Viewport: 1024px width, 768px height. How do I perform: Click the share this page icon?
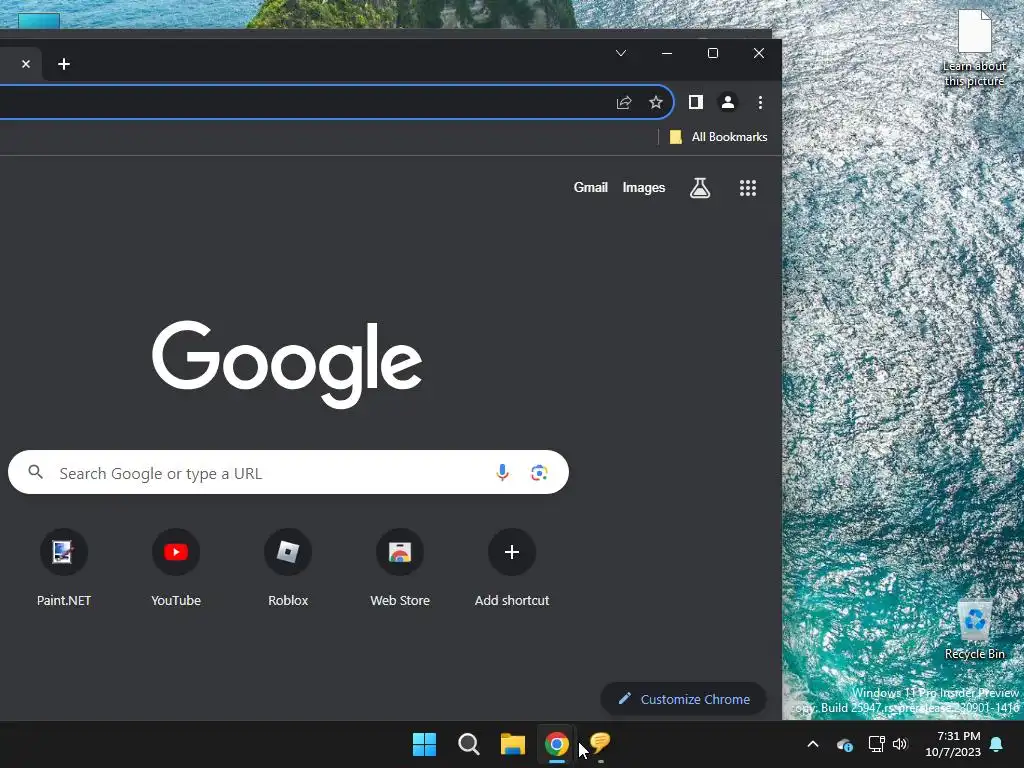point(624,103)
